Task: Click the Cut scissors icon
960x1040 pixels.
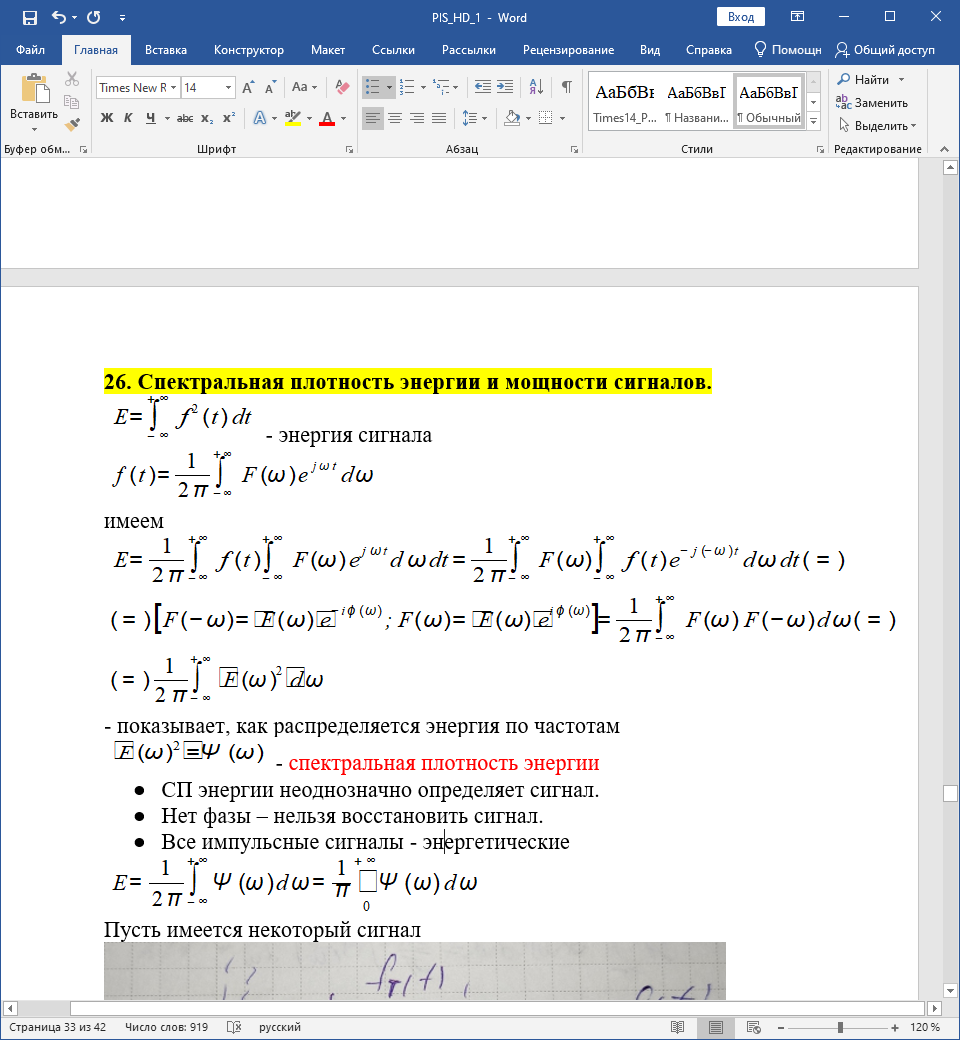Action: click(71, 79)
